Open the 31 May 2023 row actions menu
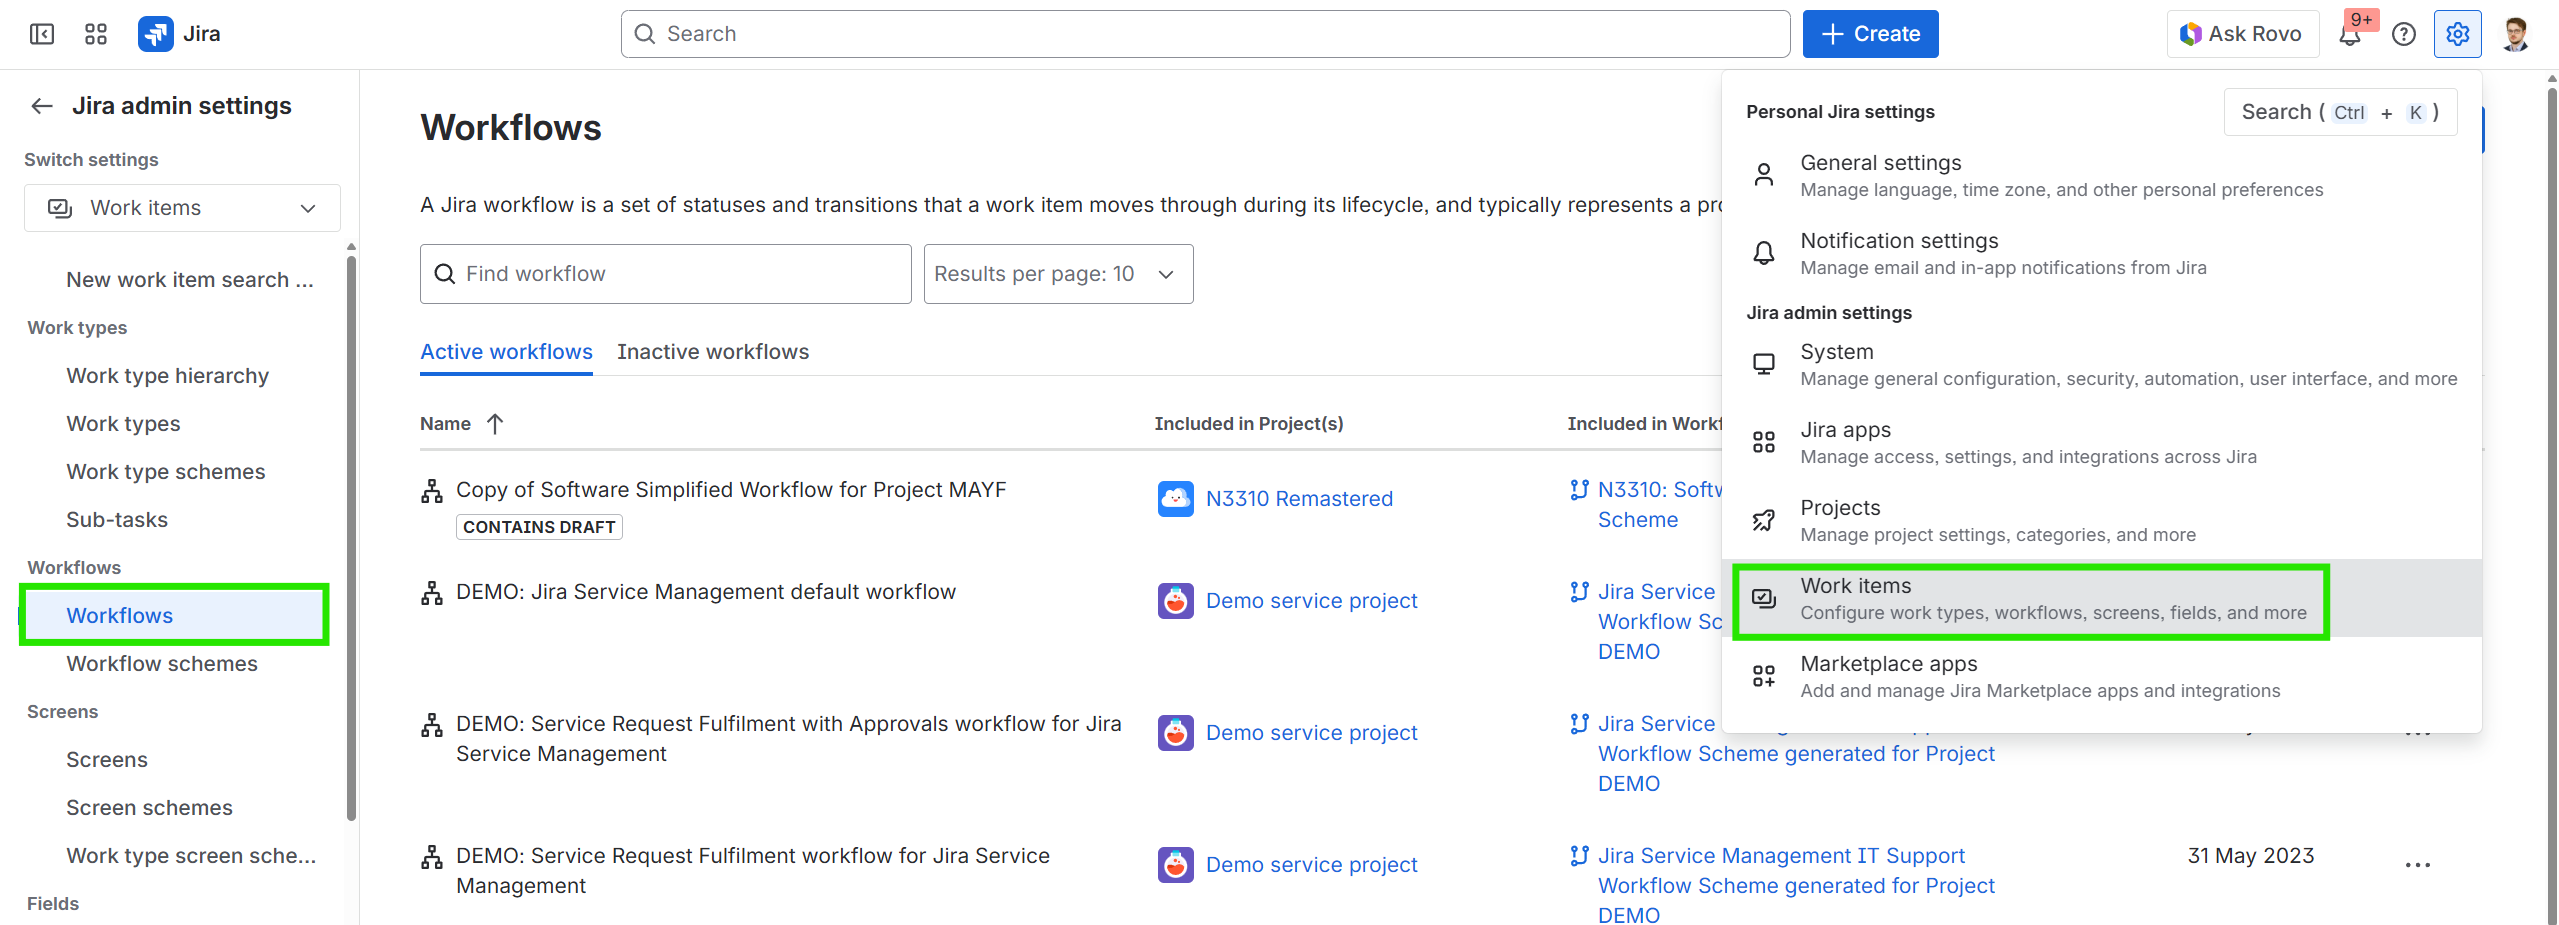Image resolution: width=2559 pixels, height=925 pixels. (2418, 865)
